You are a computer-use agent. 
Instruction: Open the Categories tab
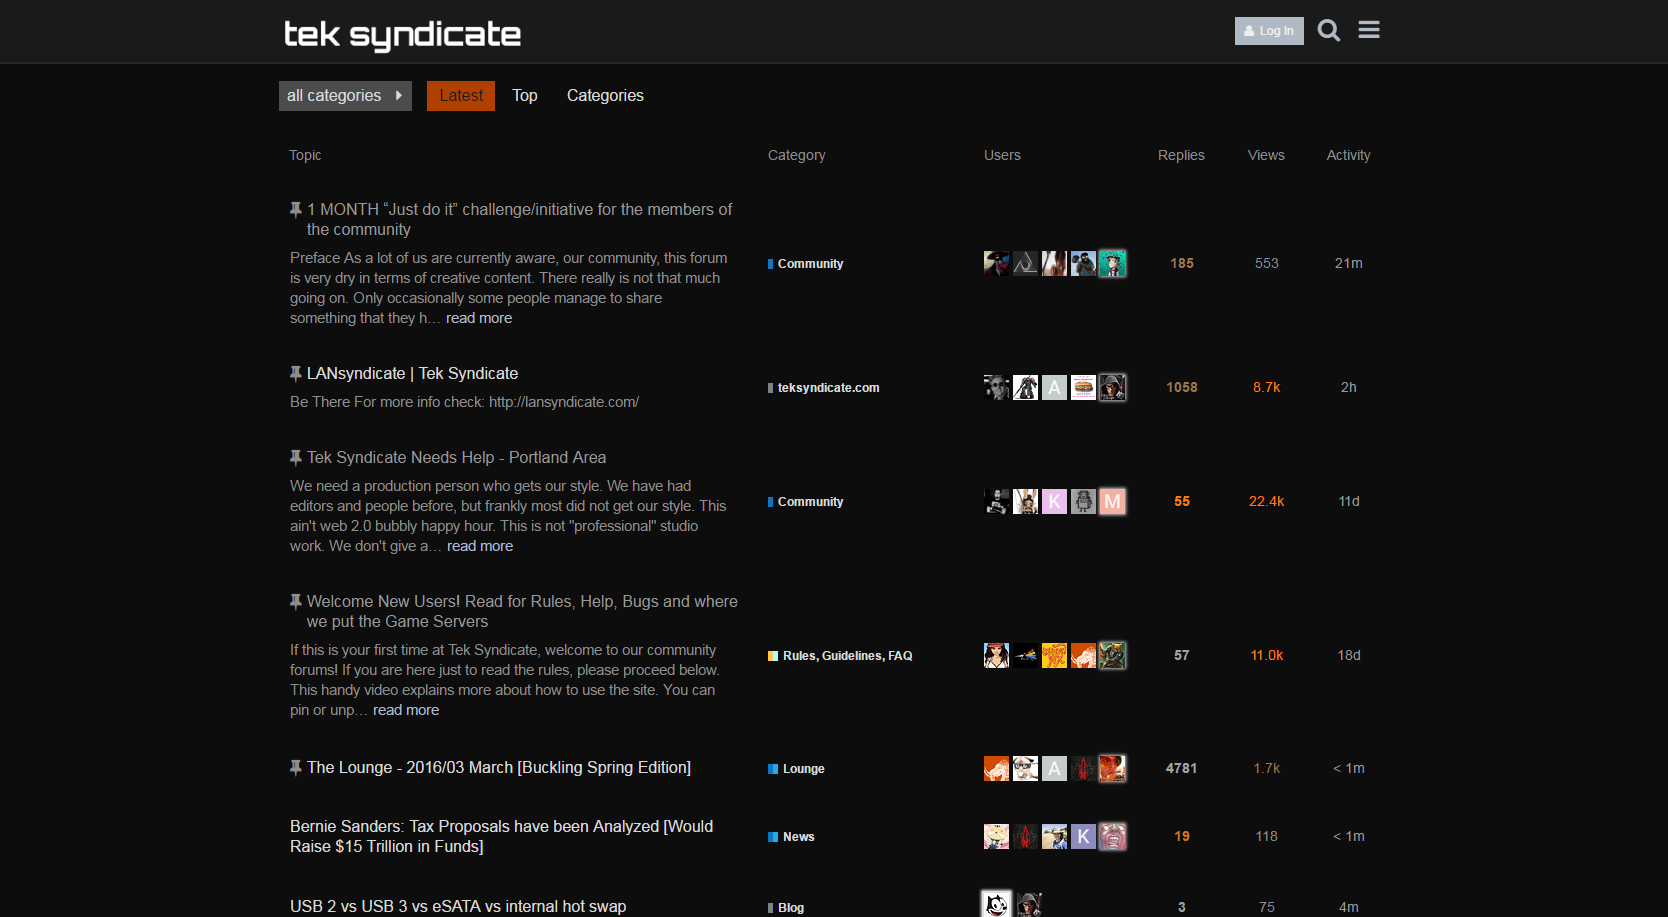click(x=605, y=95)
